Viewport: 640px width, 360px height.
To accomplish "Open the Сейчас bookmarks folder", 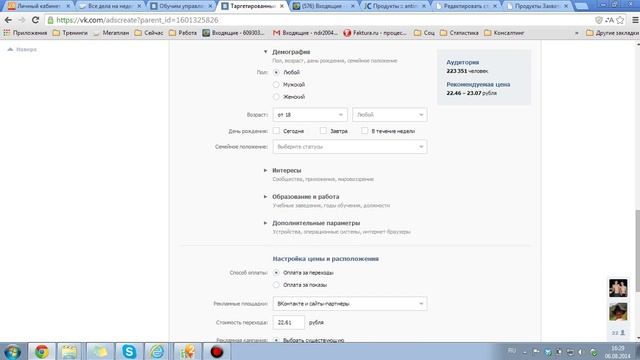I will 149,33.
